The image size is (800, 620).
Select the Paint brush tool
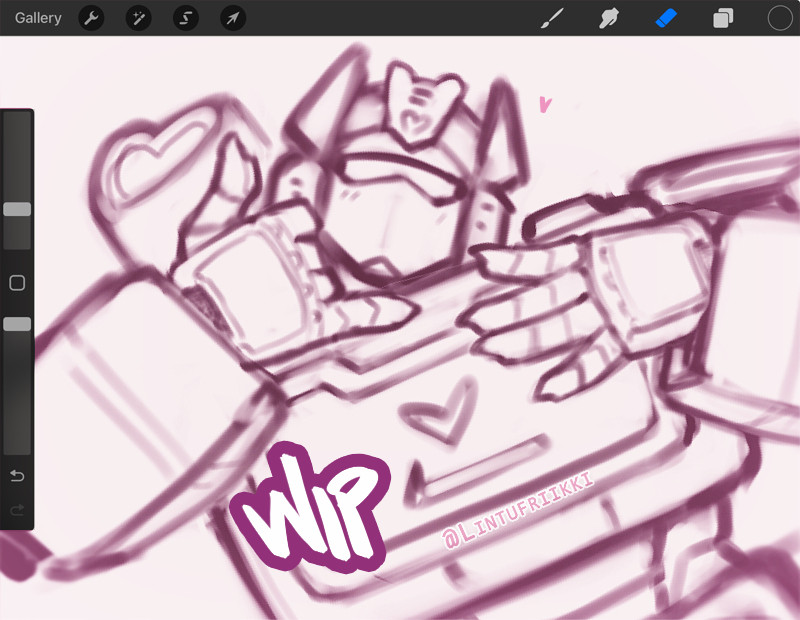coord(552,18)
